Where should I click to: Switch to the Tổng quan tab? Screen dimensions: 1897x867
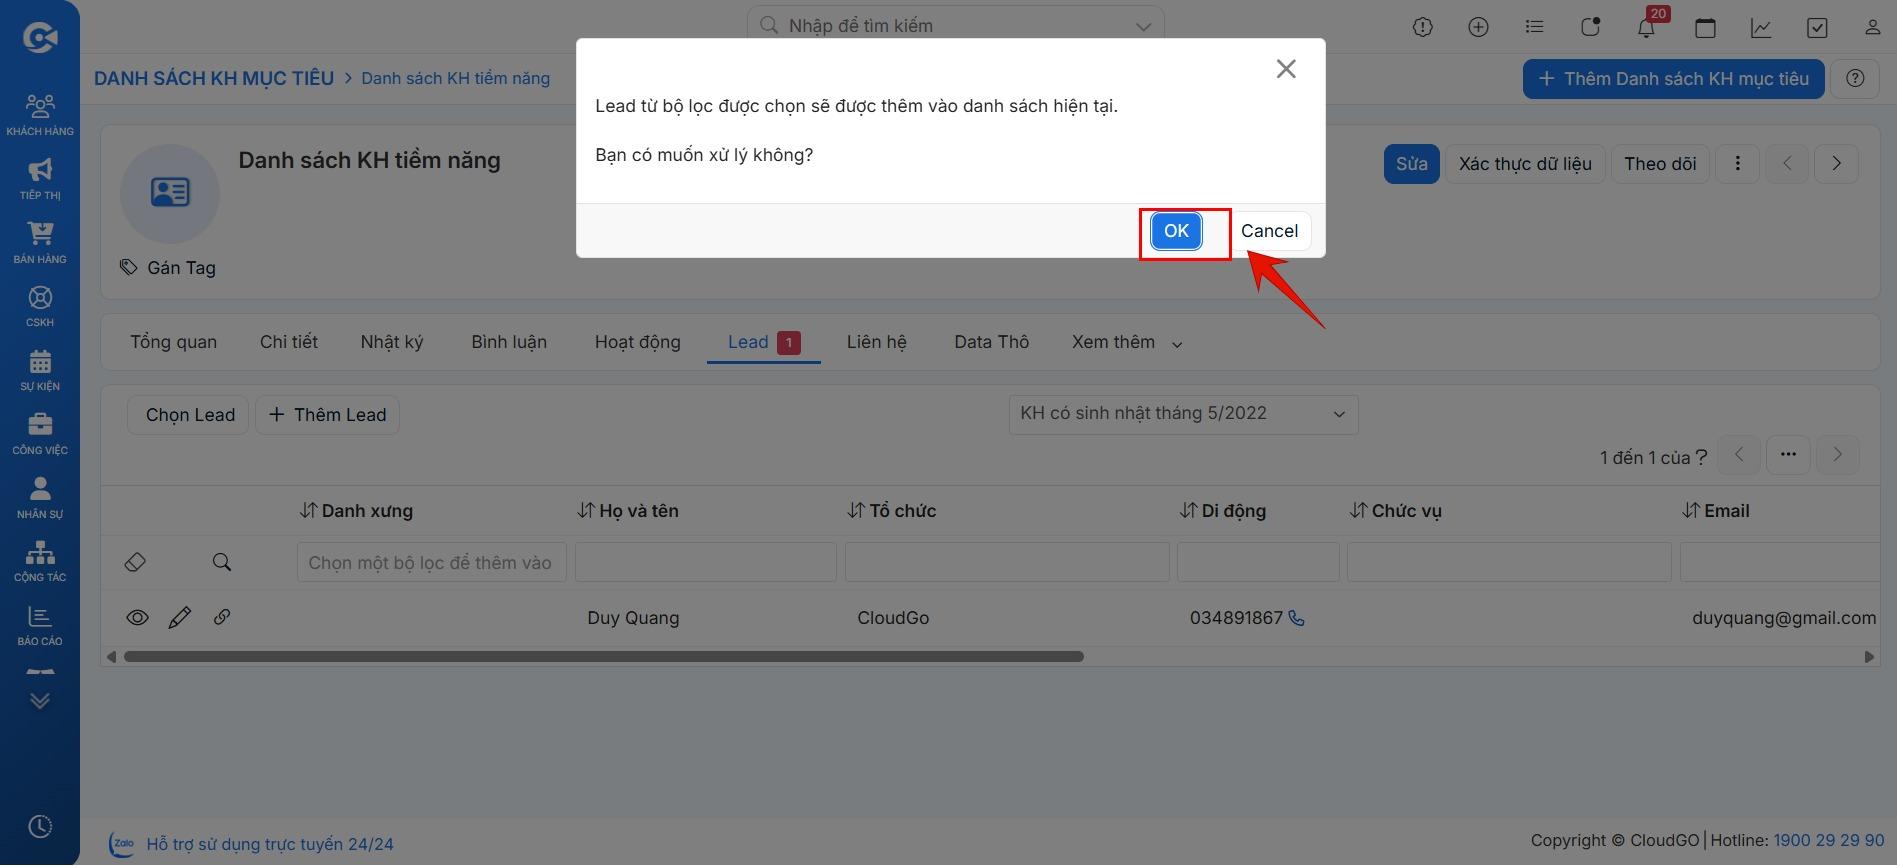pos(173,342)
